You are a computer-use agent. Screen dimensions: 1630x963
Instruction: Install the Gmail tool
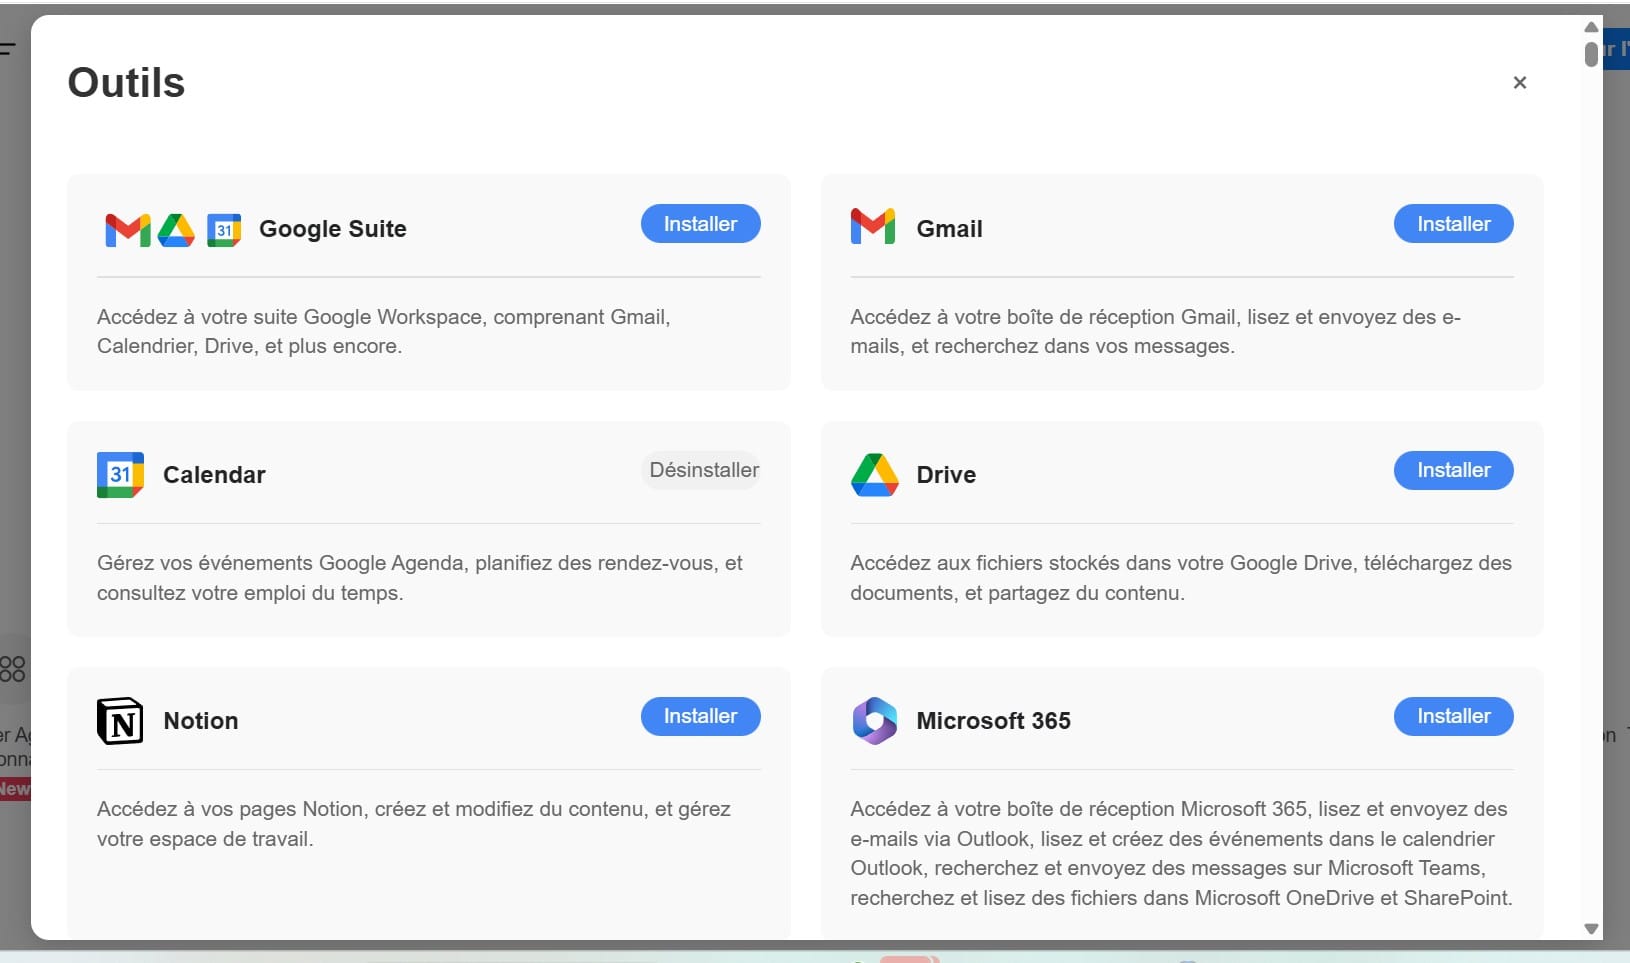pos(1453,224)
